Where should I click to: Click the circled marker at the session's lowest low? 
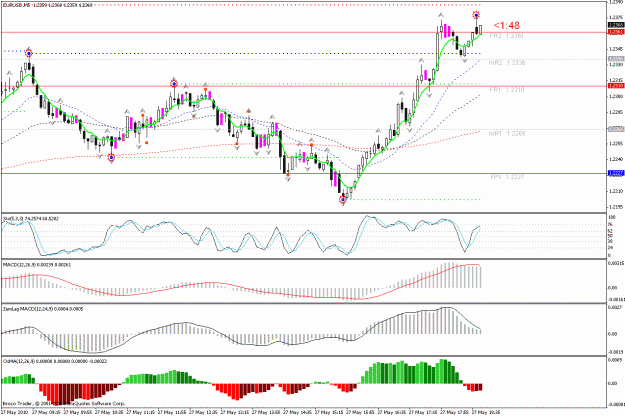pos(342,199)
